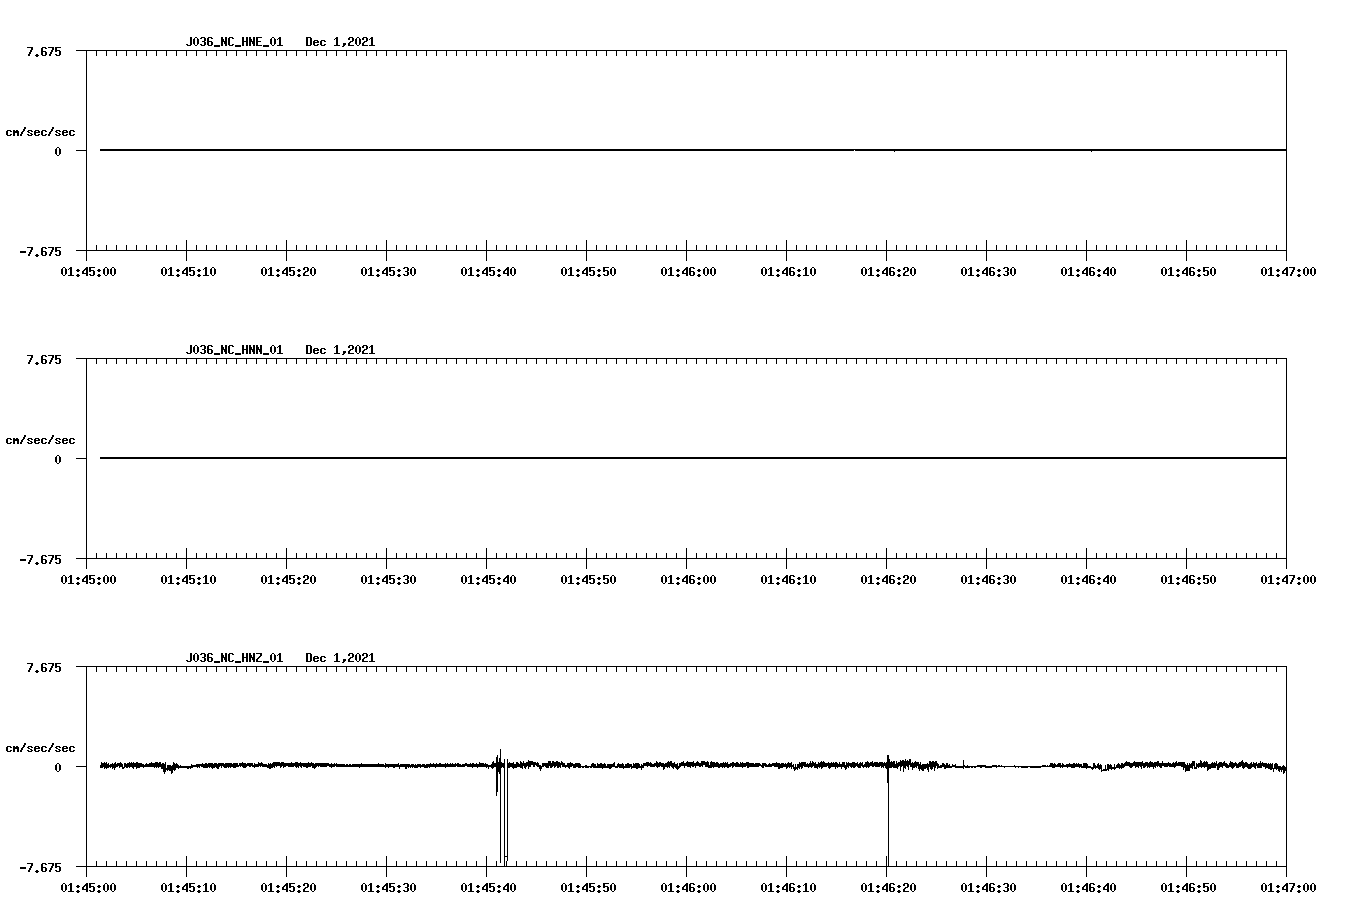This screenshot has width=1358, height=924.
Task: Click the positive 7.675 axis value on HNZ plot
Action: pyautogui.click(x=44, y=667)
